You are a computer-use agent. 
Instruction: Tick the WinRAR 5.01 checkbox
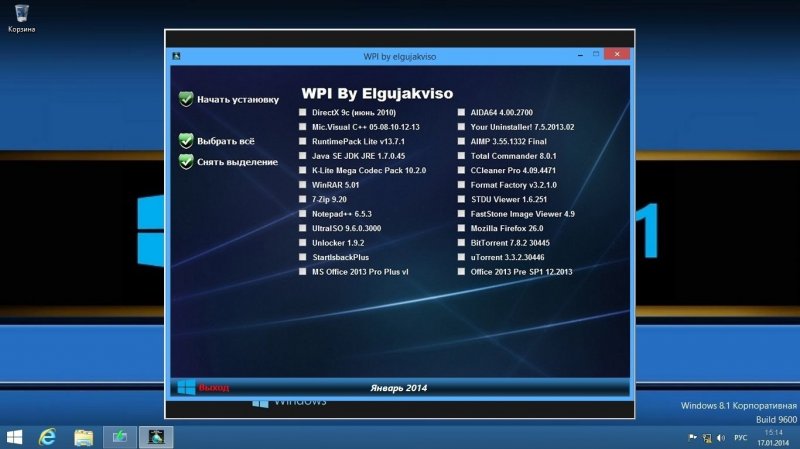(303, 185)
